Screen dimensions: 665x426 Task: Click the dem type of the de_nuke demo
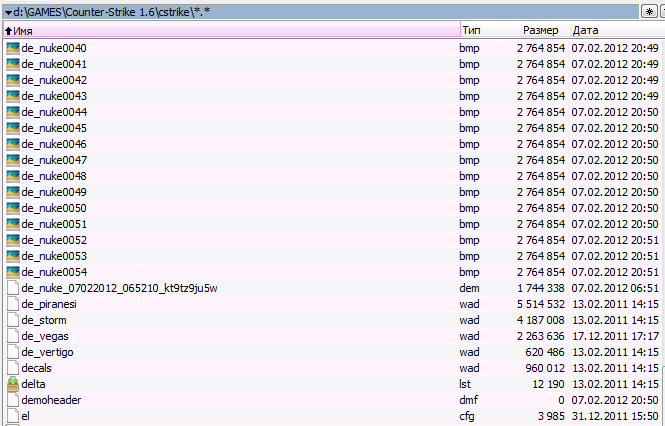(469, 288)
